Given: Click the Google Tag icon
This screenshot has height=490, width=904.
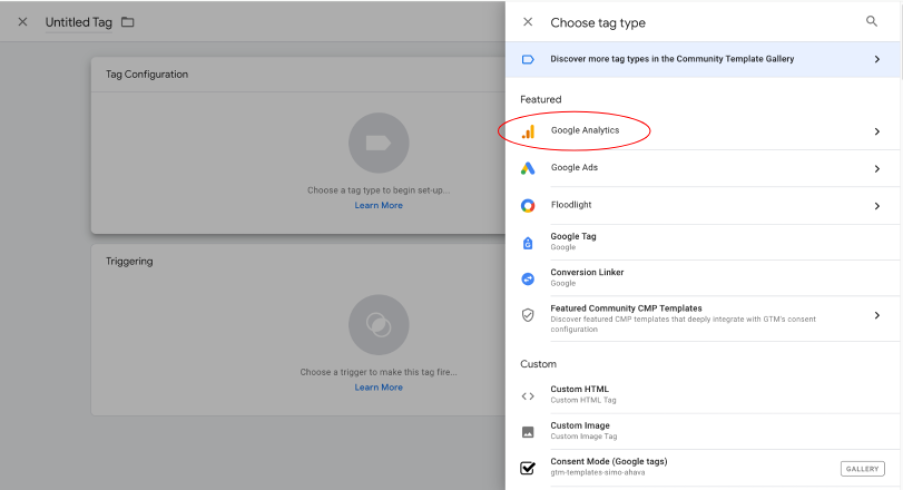Looking at the screenshot, I should [528, 243].
